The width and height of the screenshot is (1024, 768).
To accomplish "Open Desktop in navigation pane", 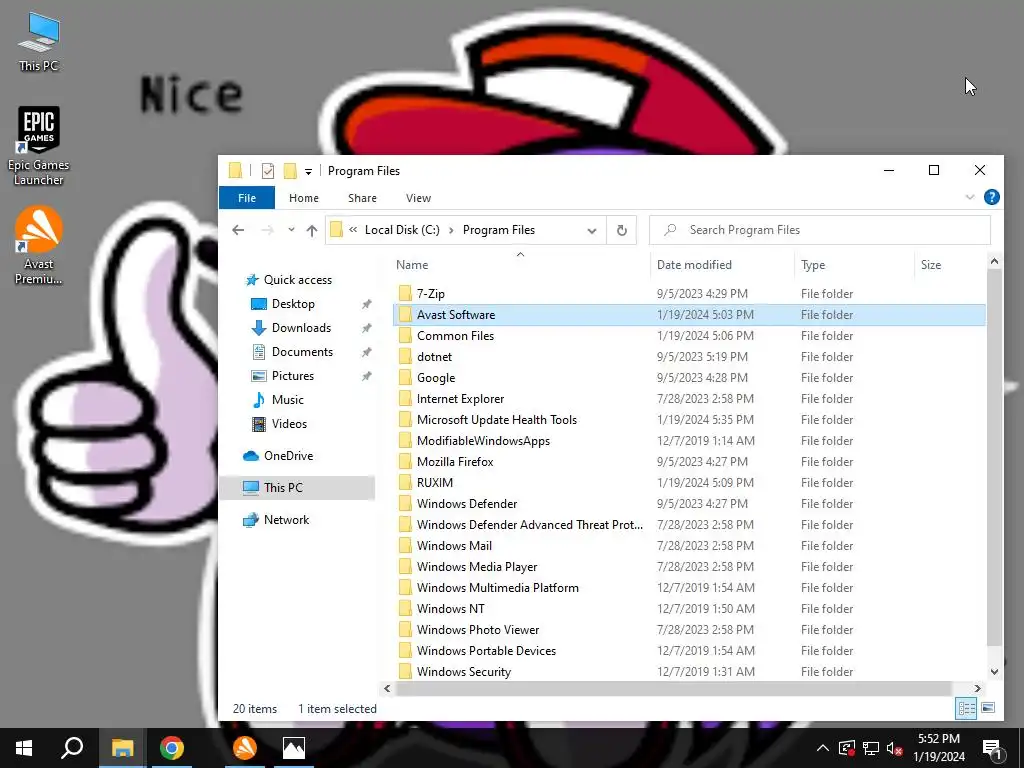I will (x=293, y=304).
